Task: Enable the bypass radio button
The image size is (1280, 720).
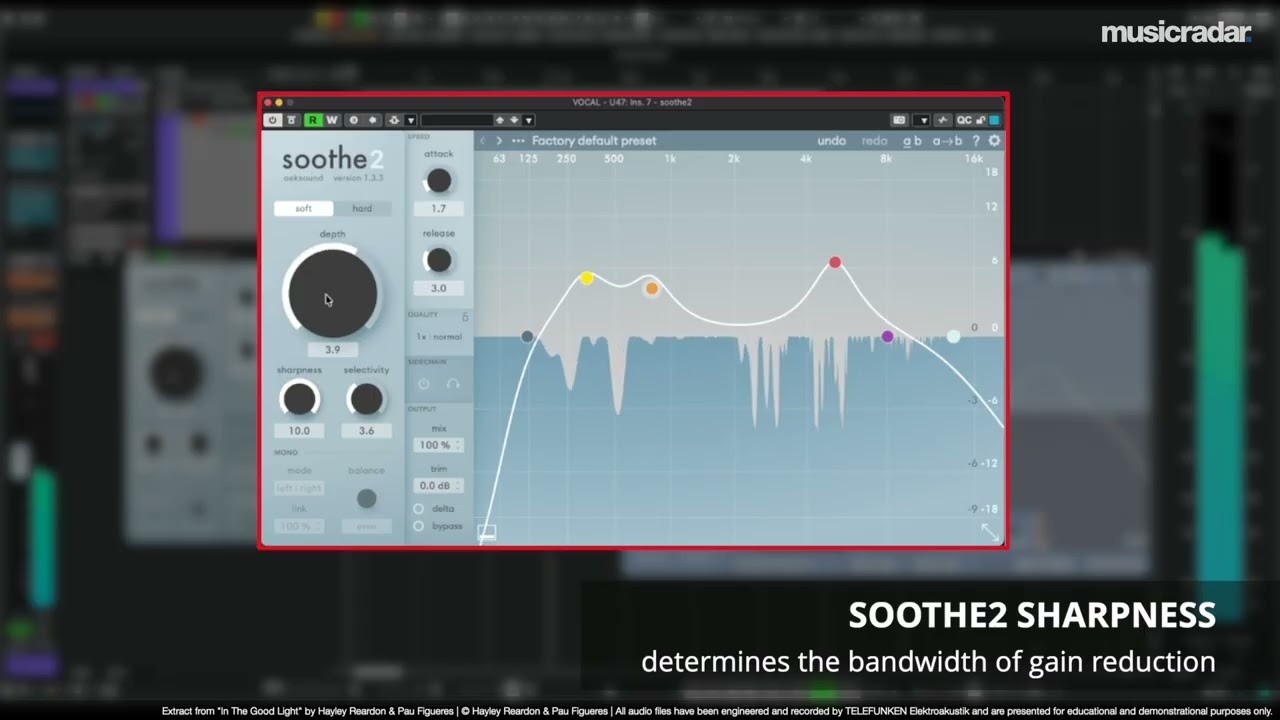Action: (419, 526)
